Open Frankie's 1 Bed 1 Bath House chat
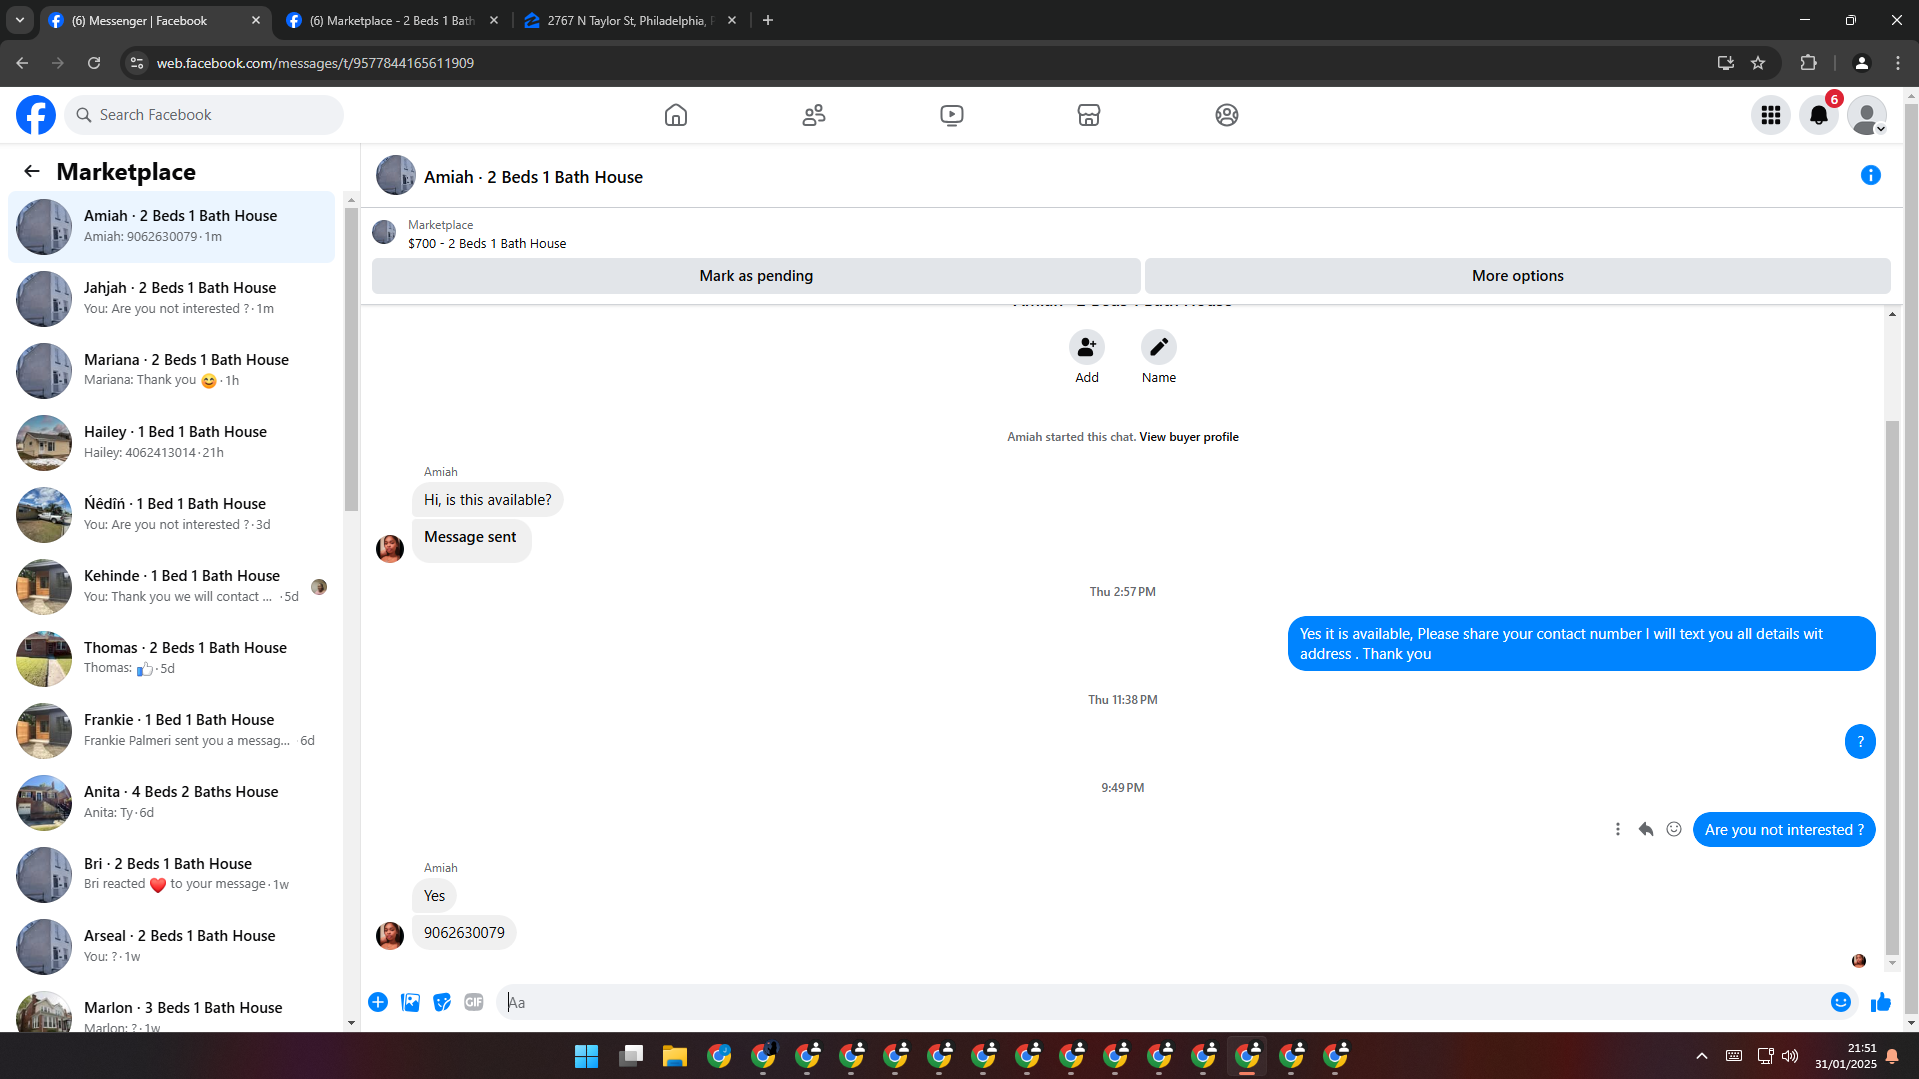The width and height of the screenshot is (1919, 1079). click(172, 731)
